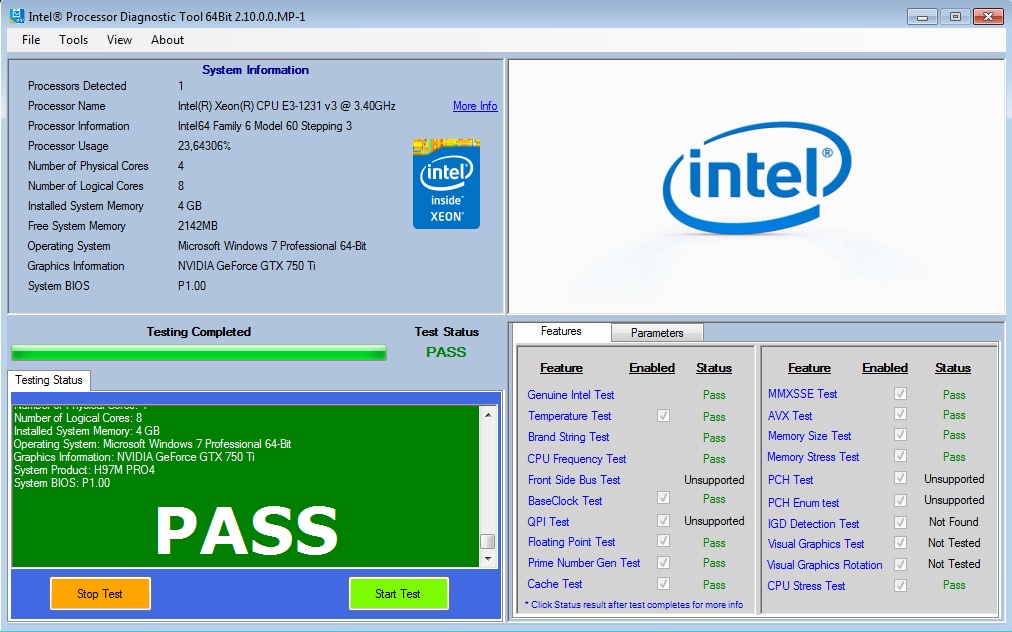Click the QPI Test Unsupported status
This screenshot has width=1012, height=632.
(714, 521)
